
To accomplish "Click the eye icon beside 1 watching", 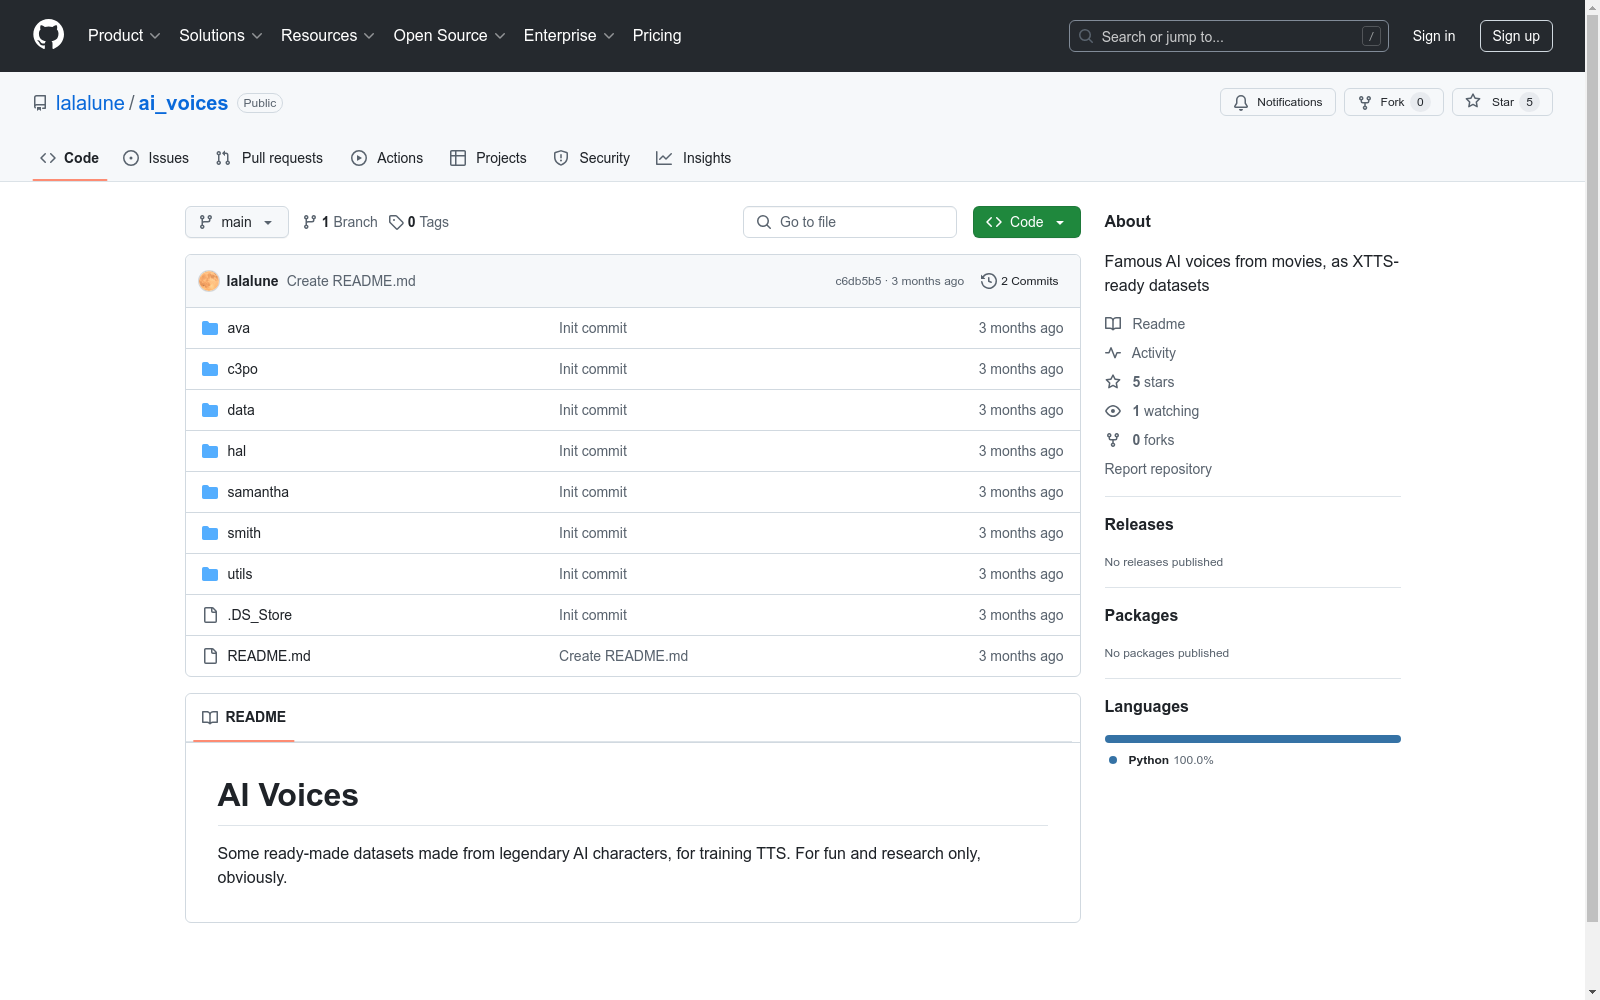I will (x=1113, y=411).
